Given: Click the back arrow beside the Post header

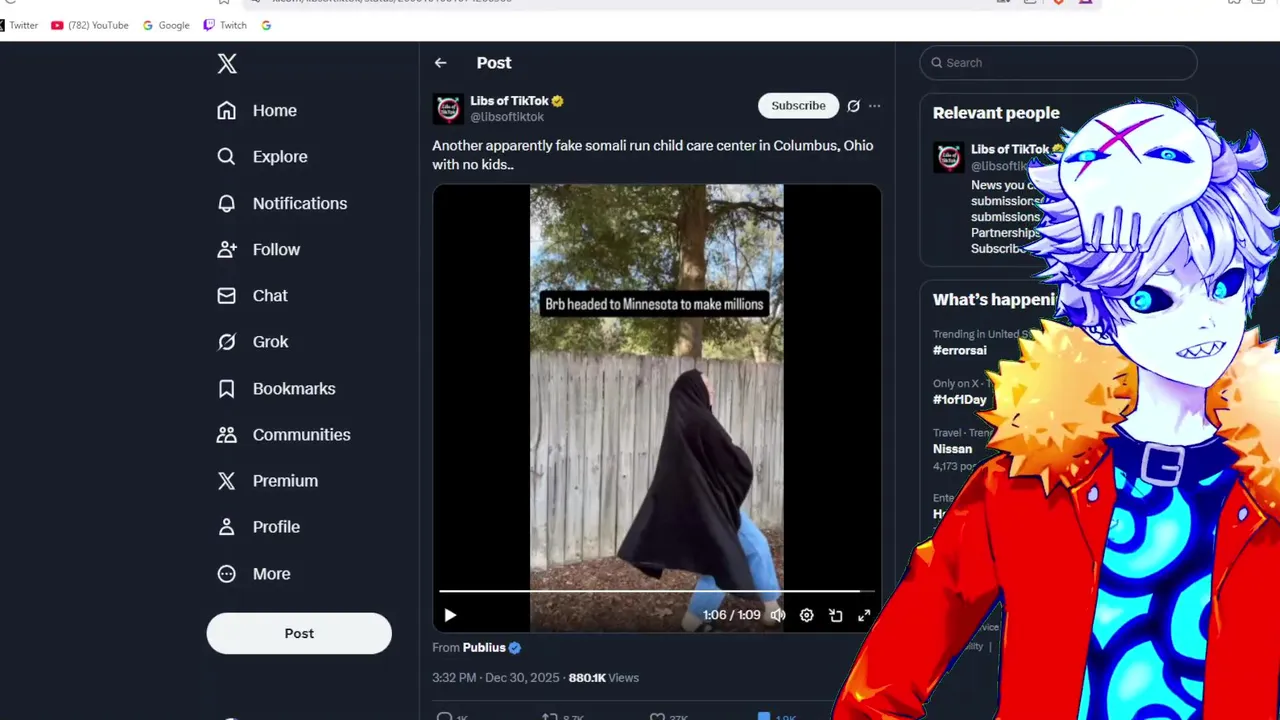Looking at the screenshot, I should [x=441, y=63].
